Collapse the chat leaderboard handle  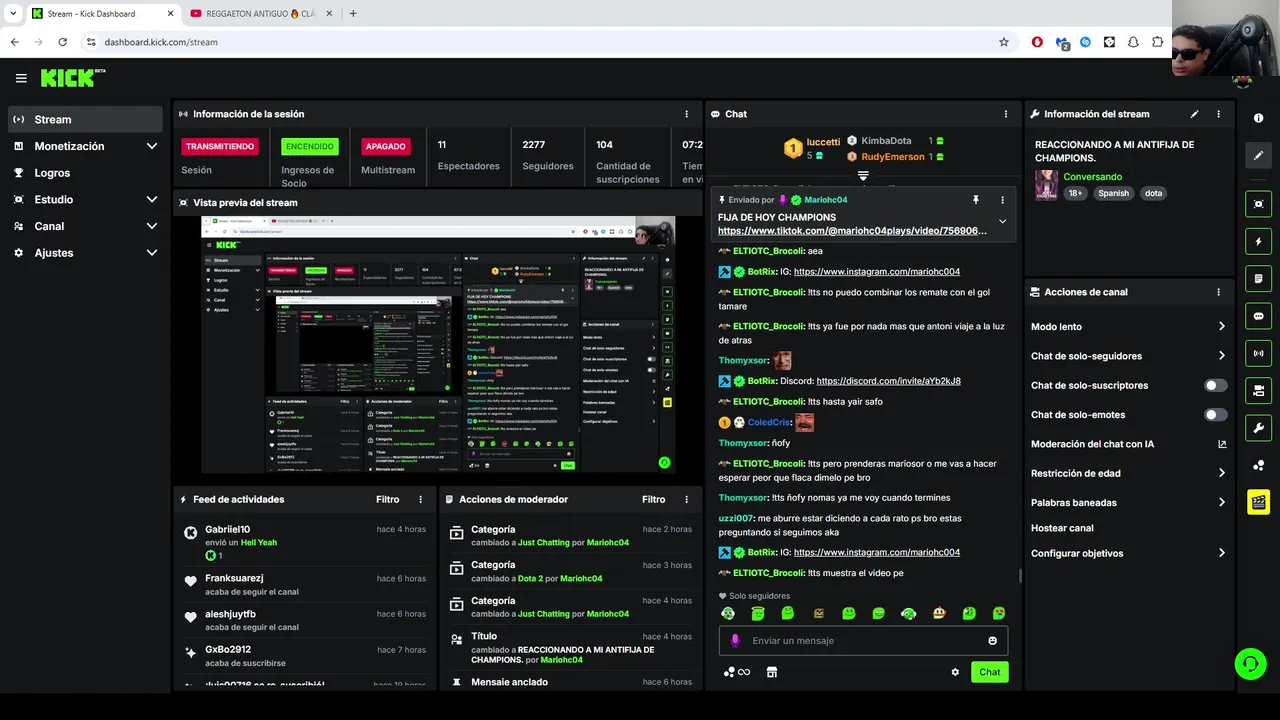863,176
